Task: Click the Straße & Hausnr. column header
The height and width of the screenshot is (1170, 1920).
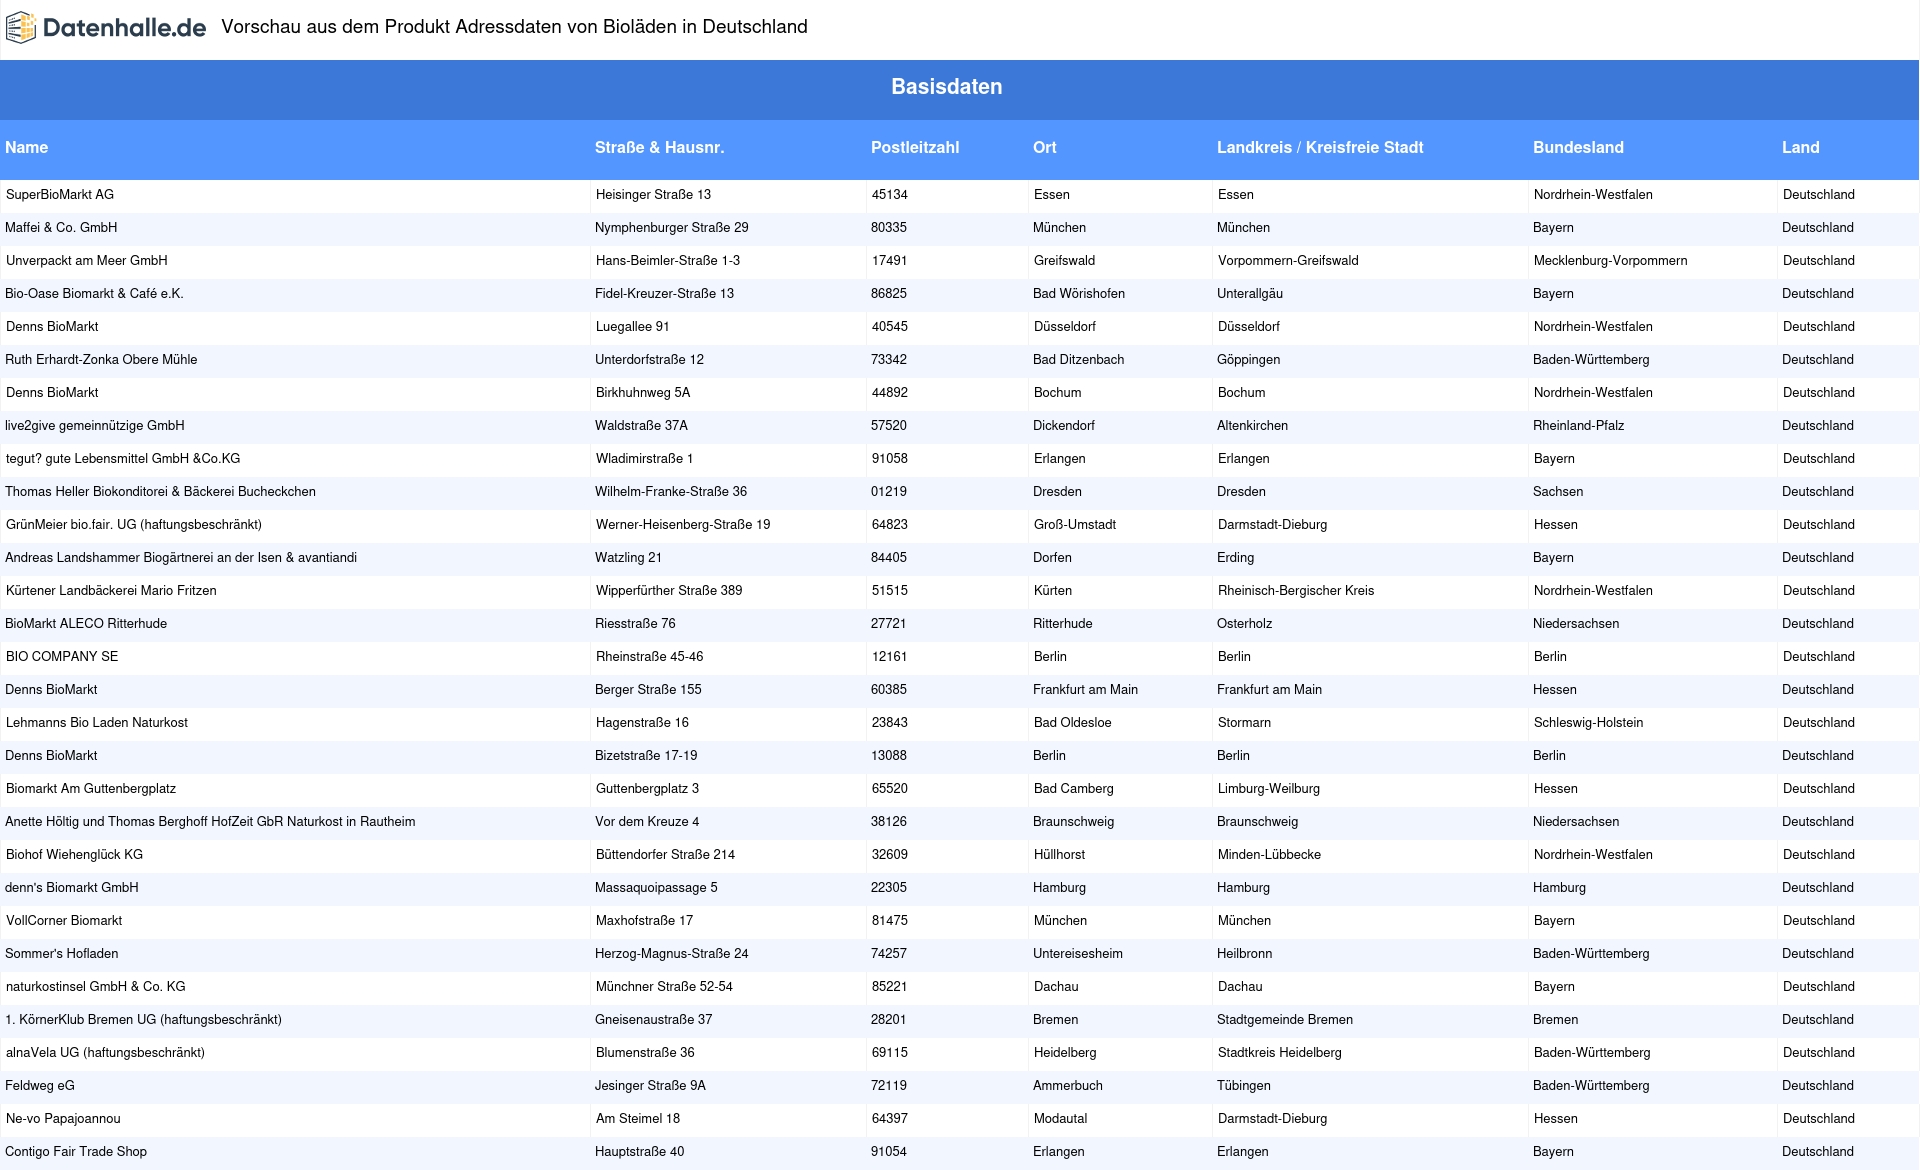Action: tap(659, 148)
